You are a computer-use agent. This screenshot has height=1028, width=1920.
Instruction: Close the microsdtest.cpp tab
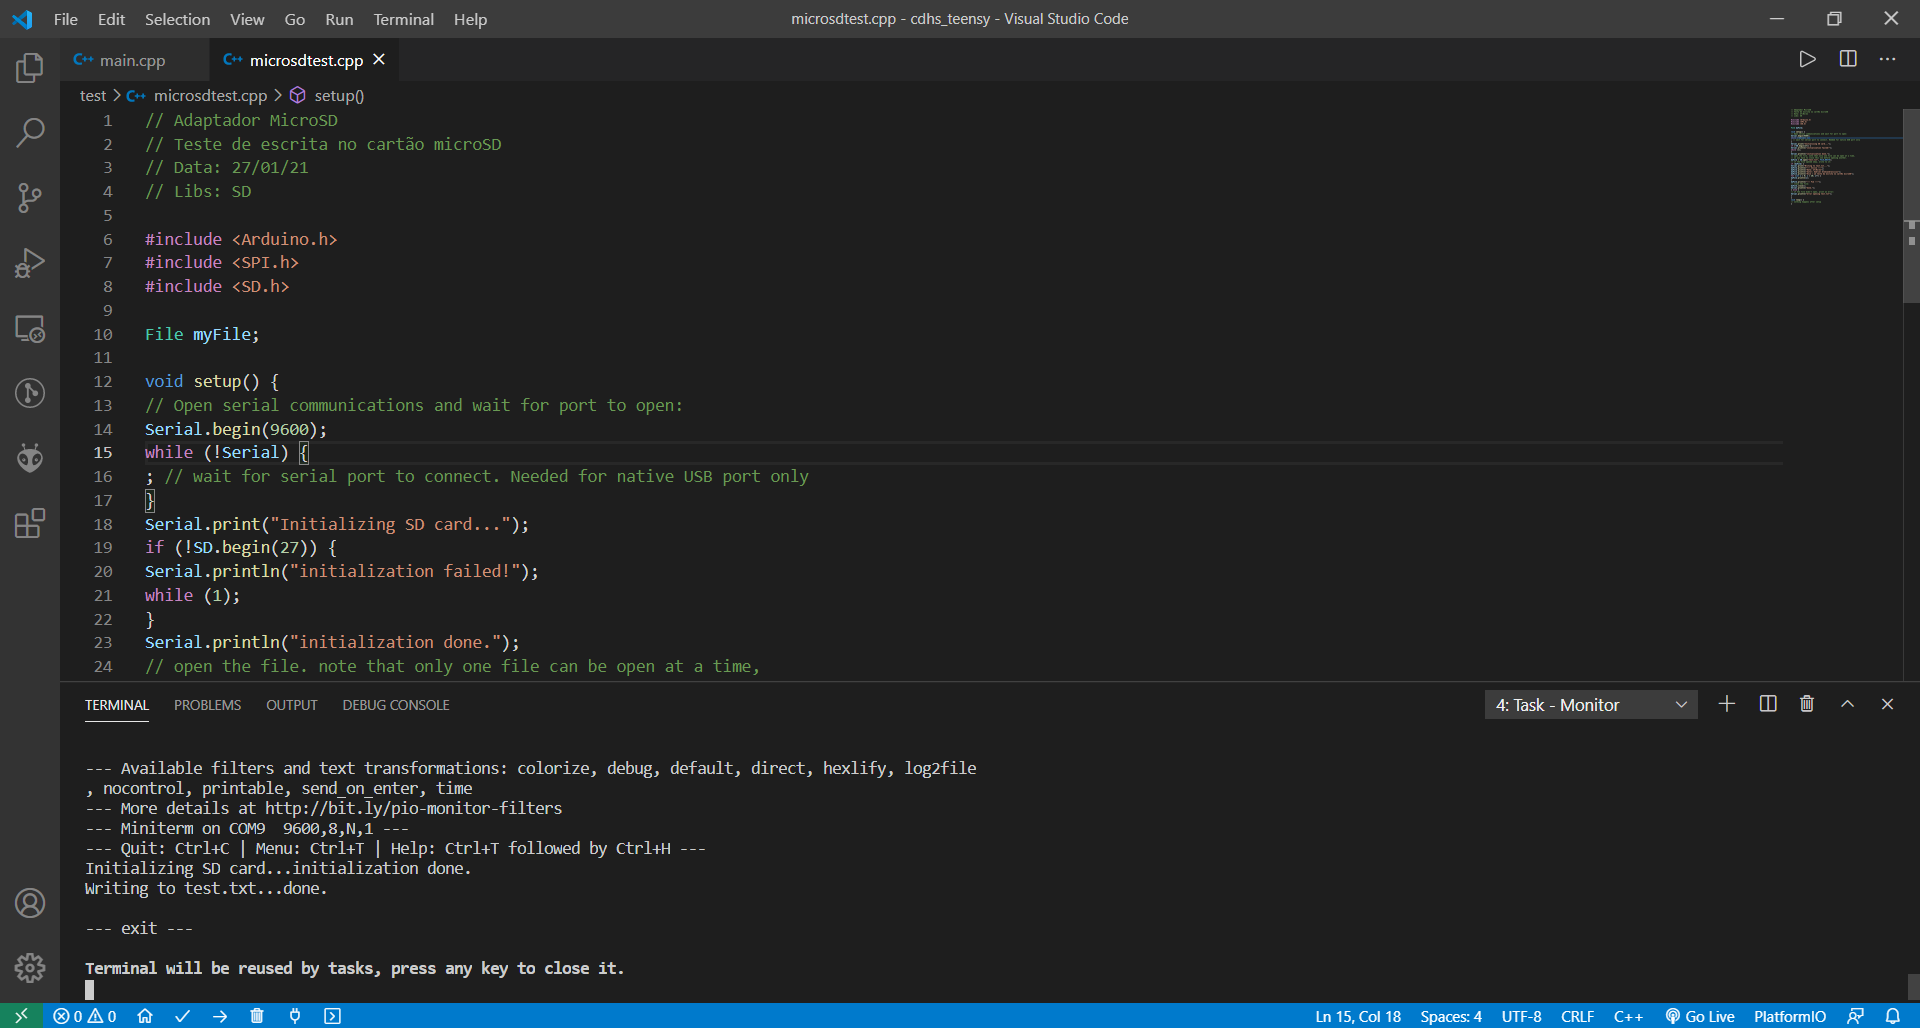pyautogui.click(x=379, y=59)
